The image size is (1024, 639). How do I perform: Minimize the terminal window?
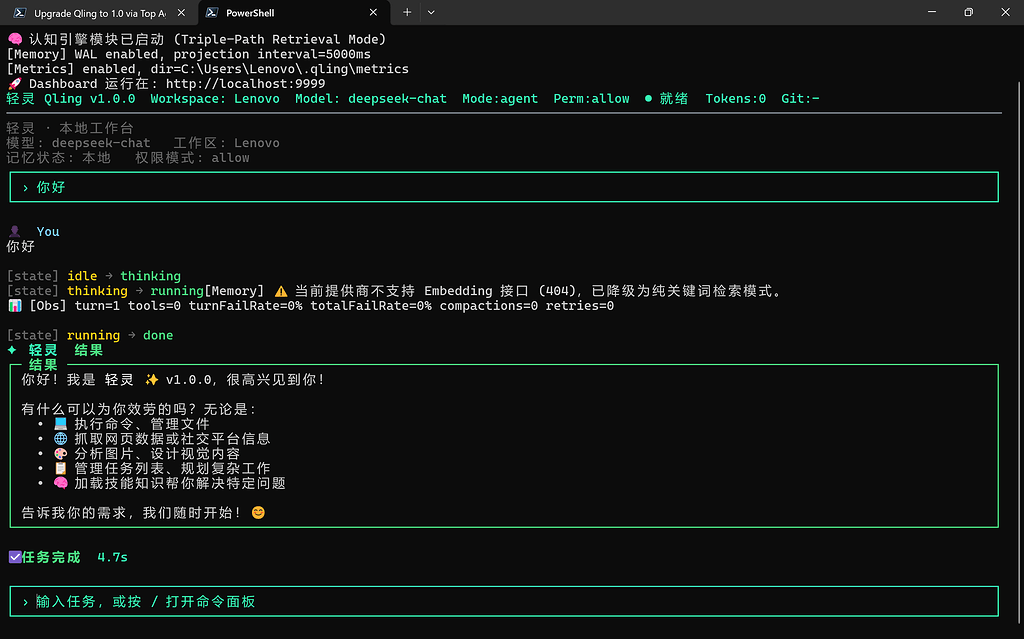[x=932, y=12]
